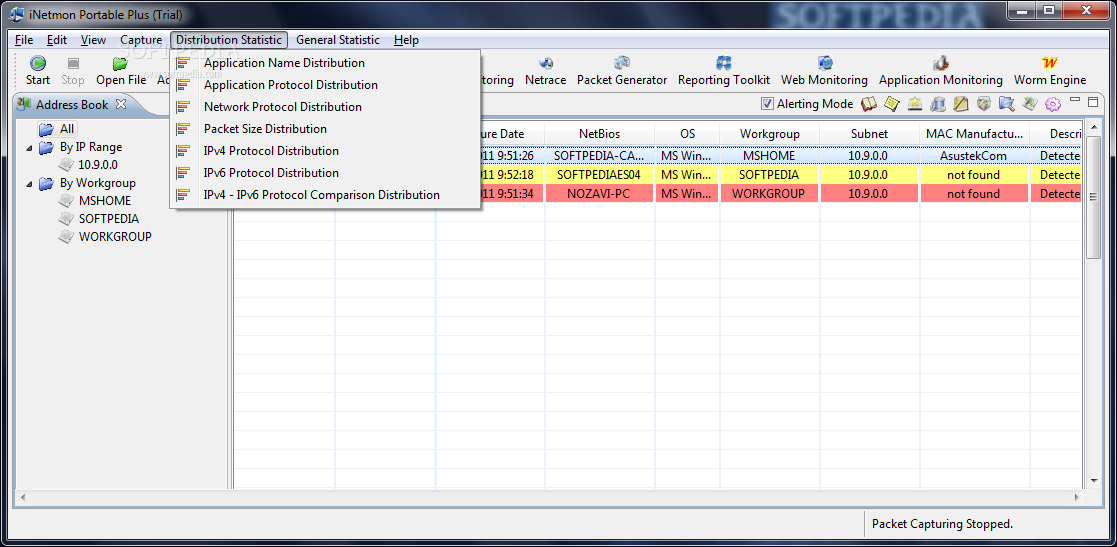Image resolution: width=1117 pixels, height=547 pixels.
Task: Choose Application Name Distribution
Action: [325, 63]
